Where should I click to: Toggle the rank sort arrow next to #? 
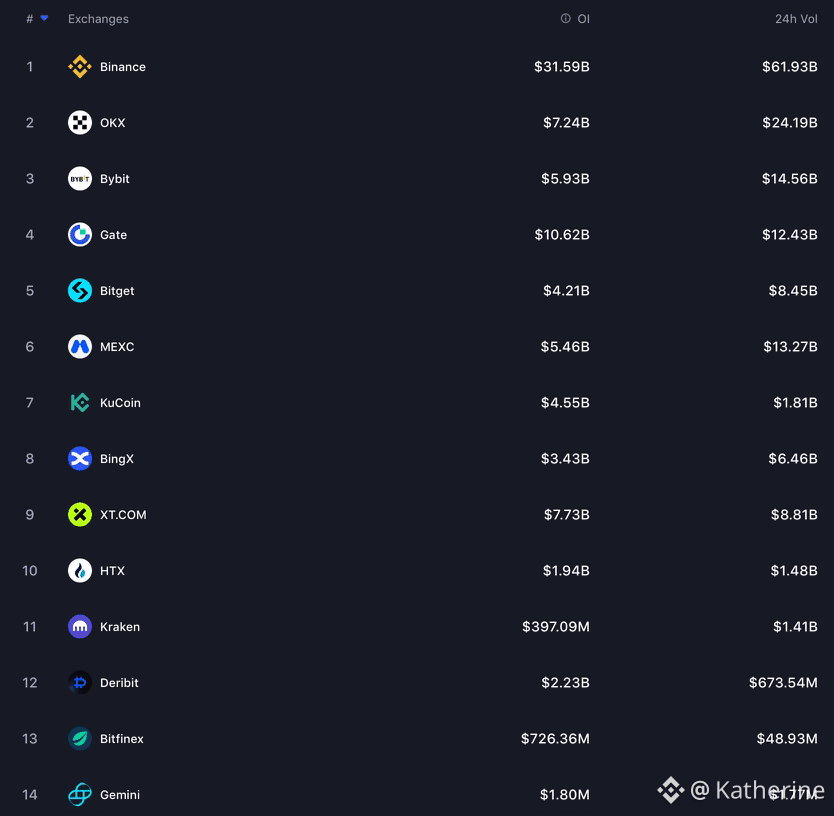45,18
